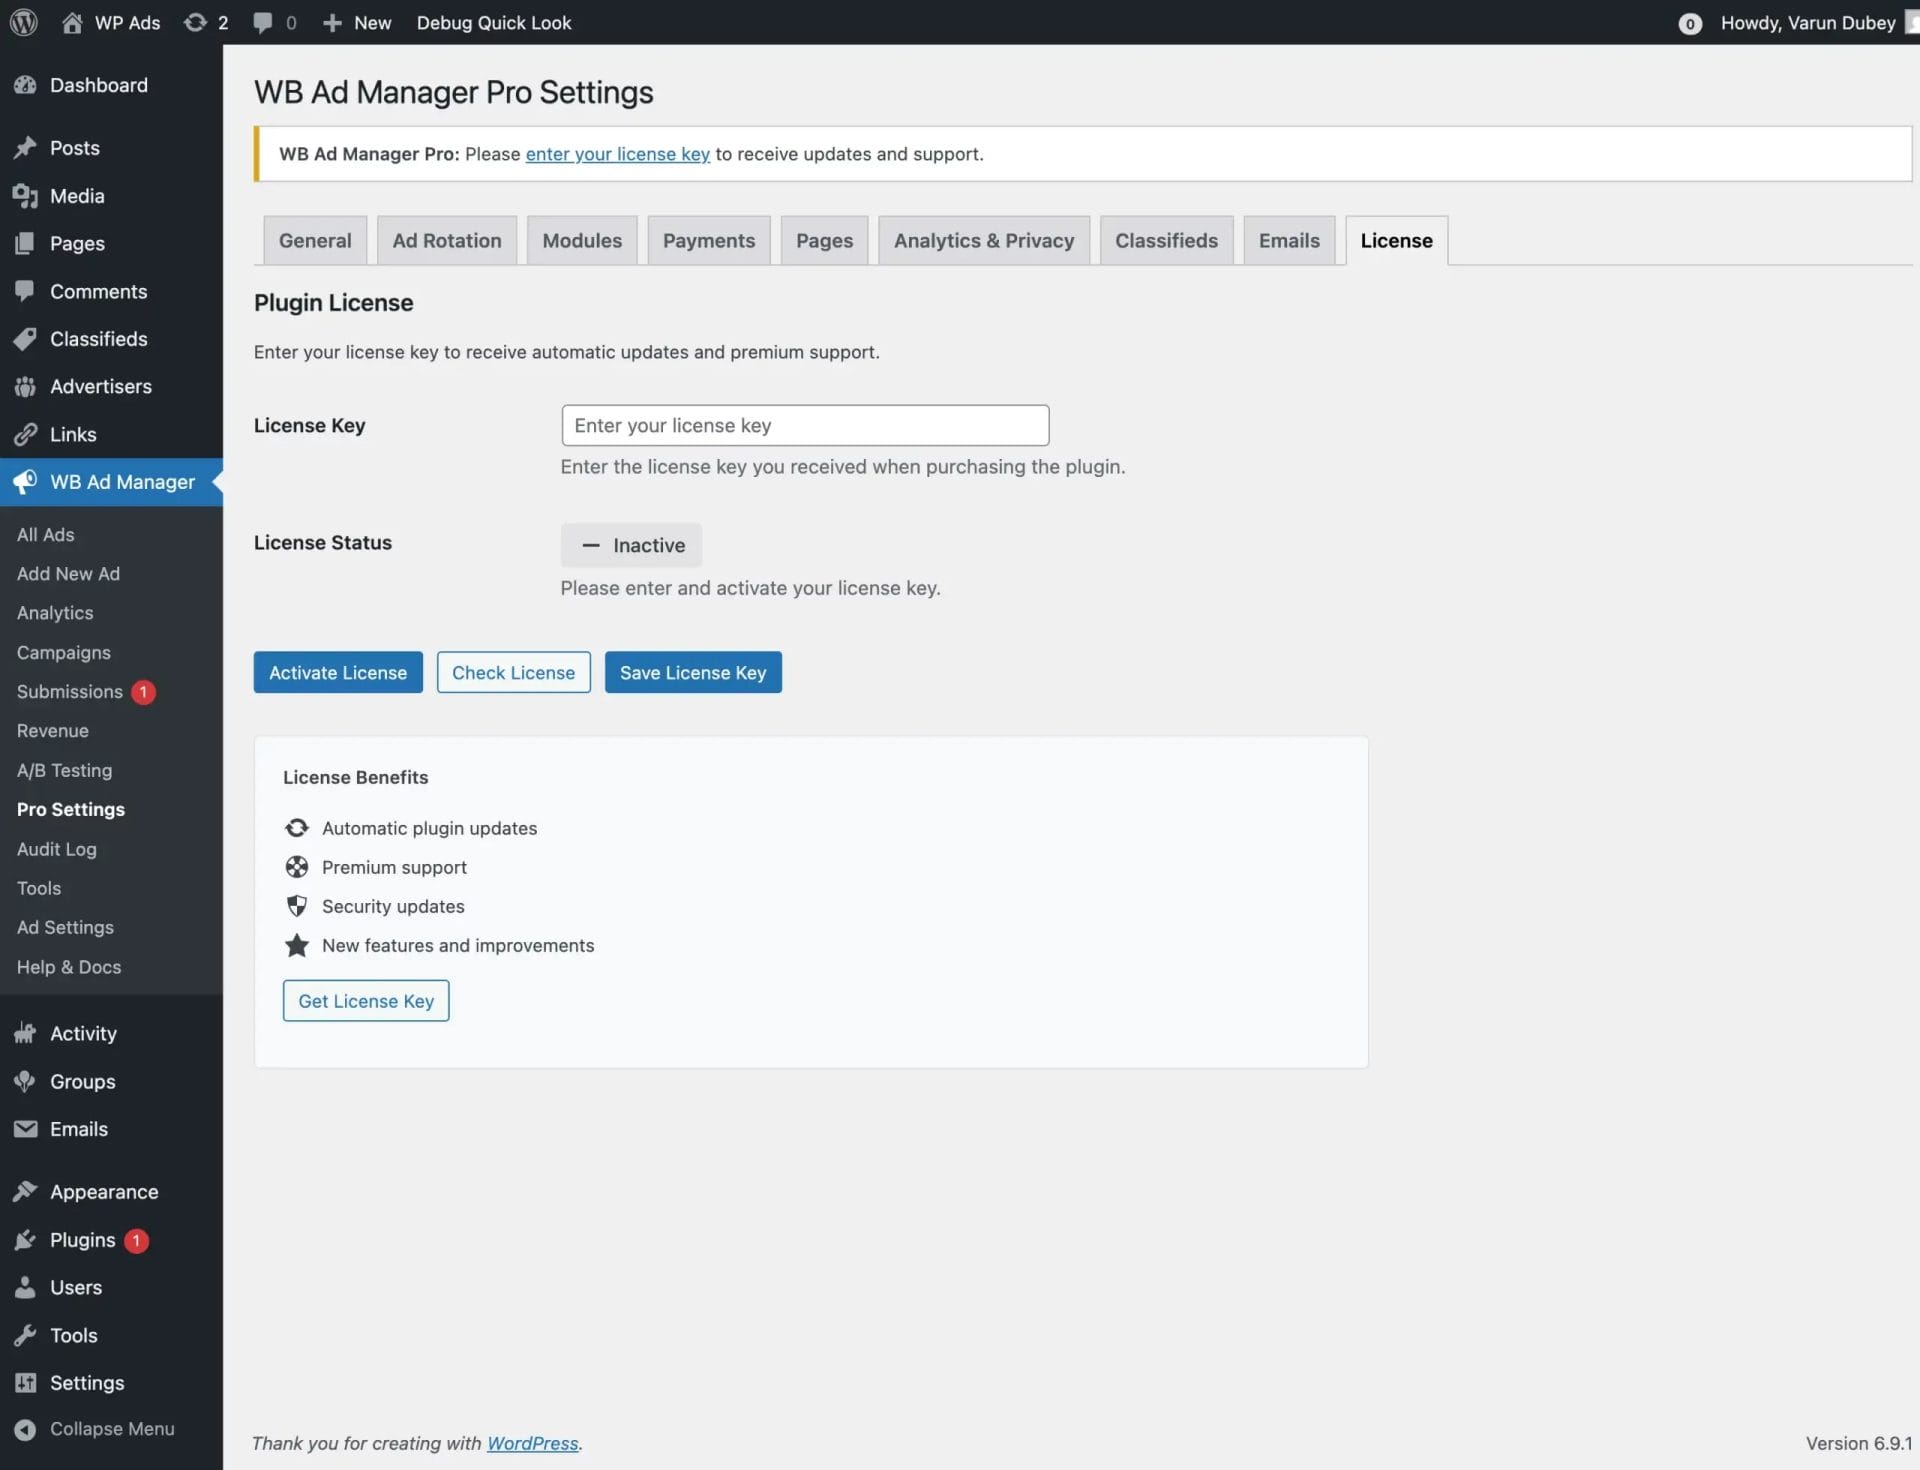Open the comments bubble icon in admin bar
The image size is (1920, 1470).
click(x=262, y=22)
